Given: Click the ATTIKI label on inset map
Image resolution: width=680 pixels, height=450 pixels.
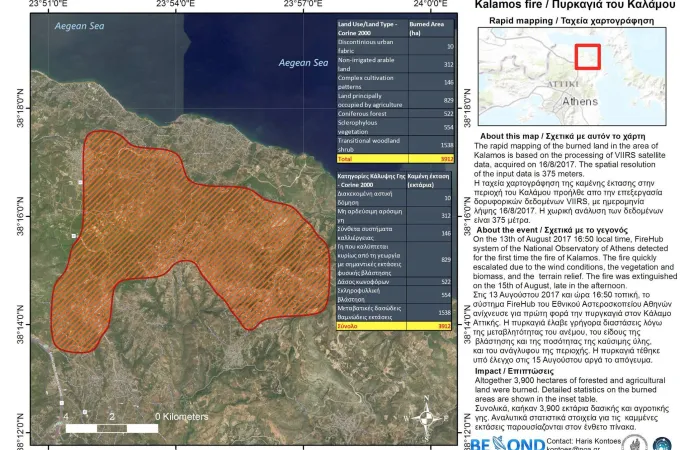Looking at the screenshot, I should [563, 84].
